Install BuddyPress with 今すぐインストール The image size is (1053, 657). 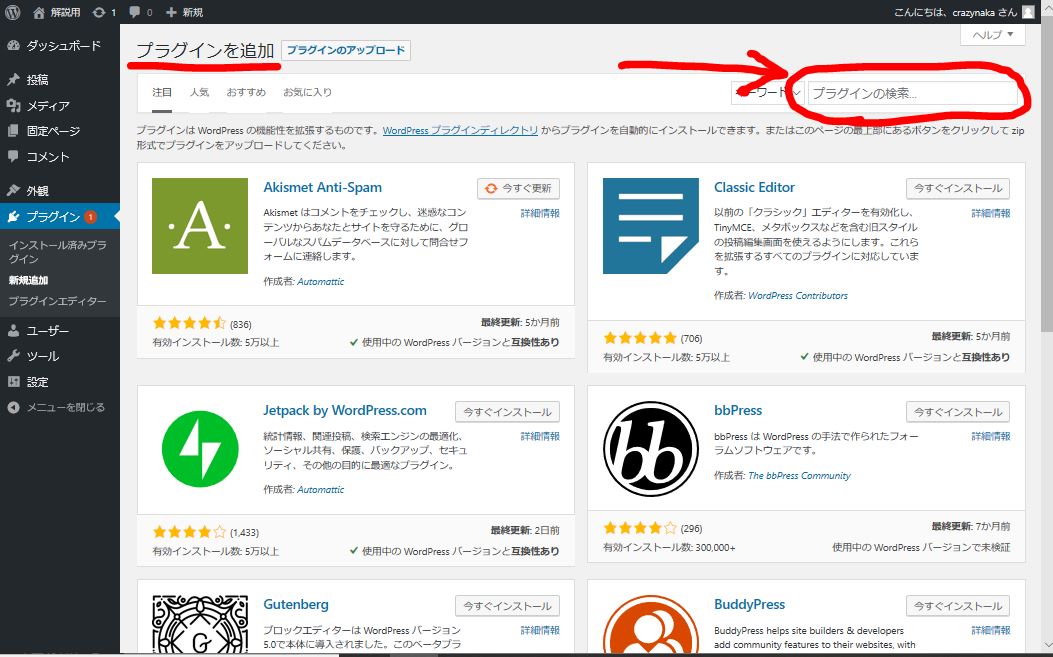point(958,606)
